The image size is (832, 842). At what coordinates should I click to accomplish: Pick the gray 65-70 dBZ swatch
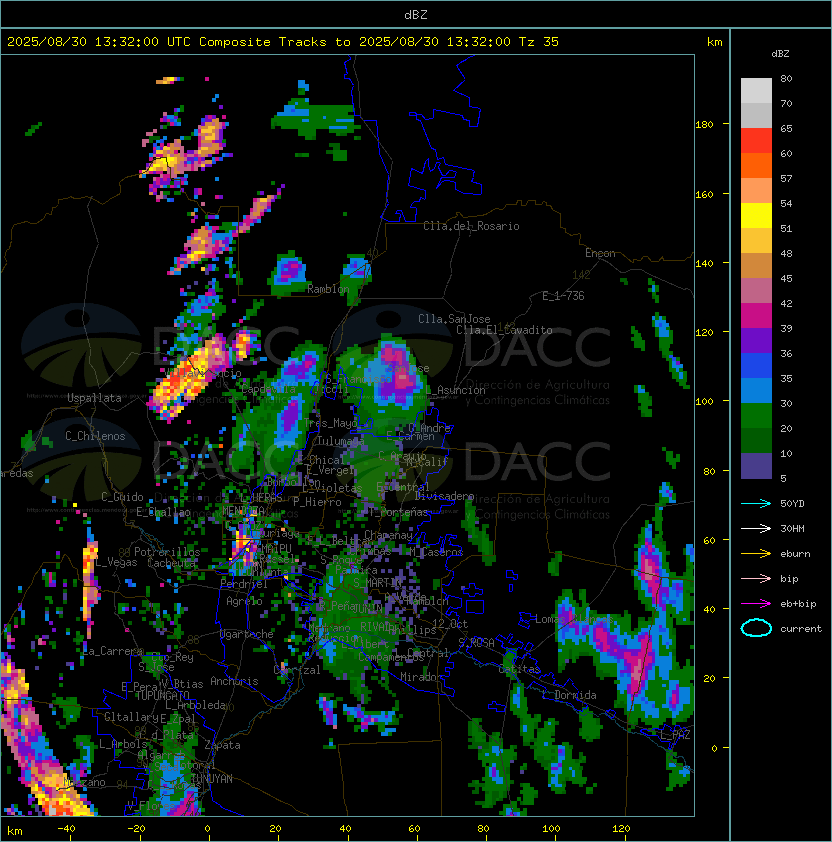(756, 115)
